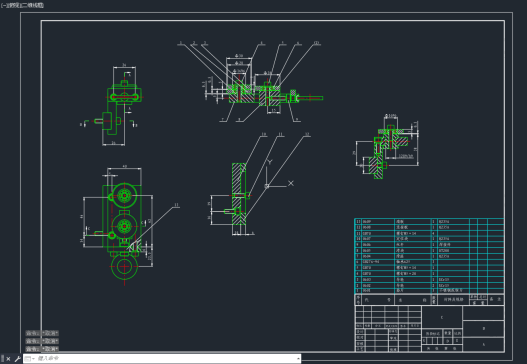Viewport: 527px width, 364px height.
Task: Select balloon number 10 leader text
Action: [264, 134]
